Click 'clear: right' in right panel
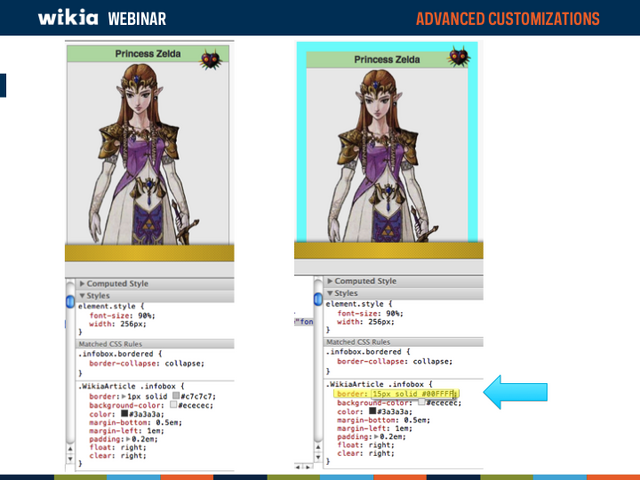The width and height of the screenshot is (640, 480). (x=365, y=453)
